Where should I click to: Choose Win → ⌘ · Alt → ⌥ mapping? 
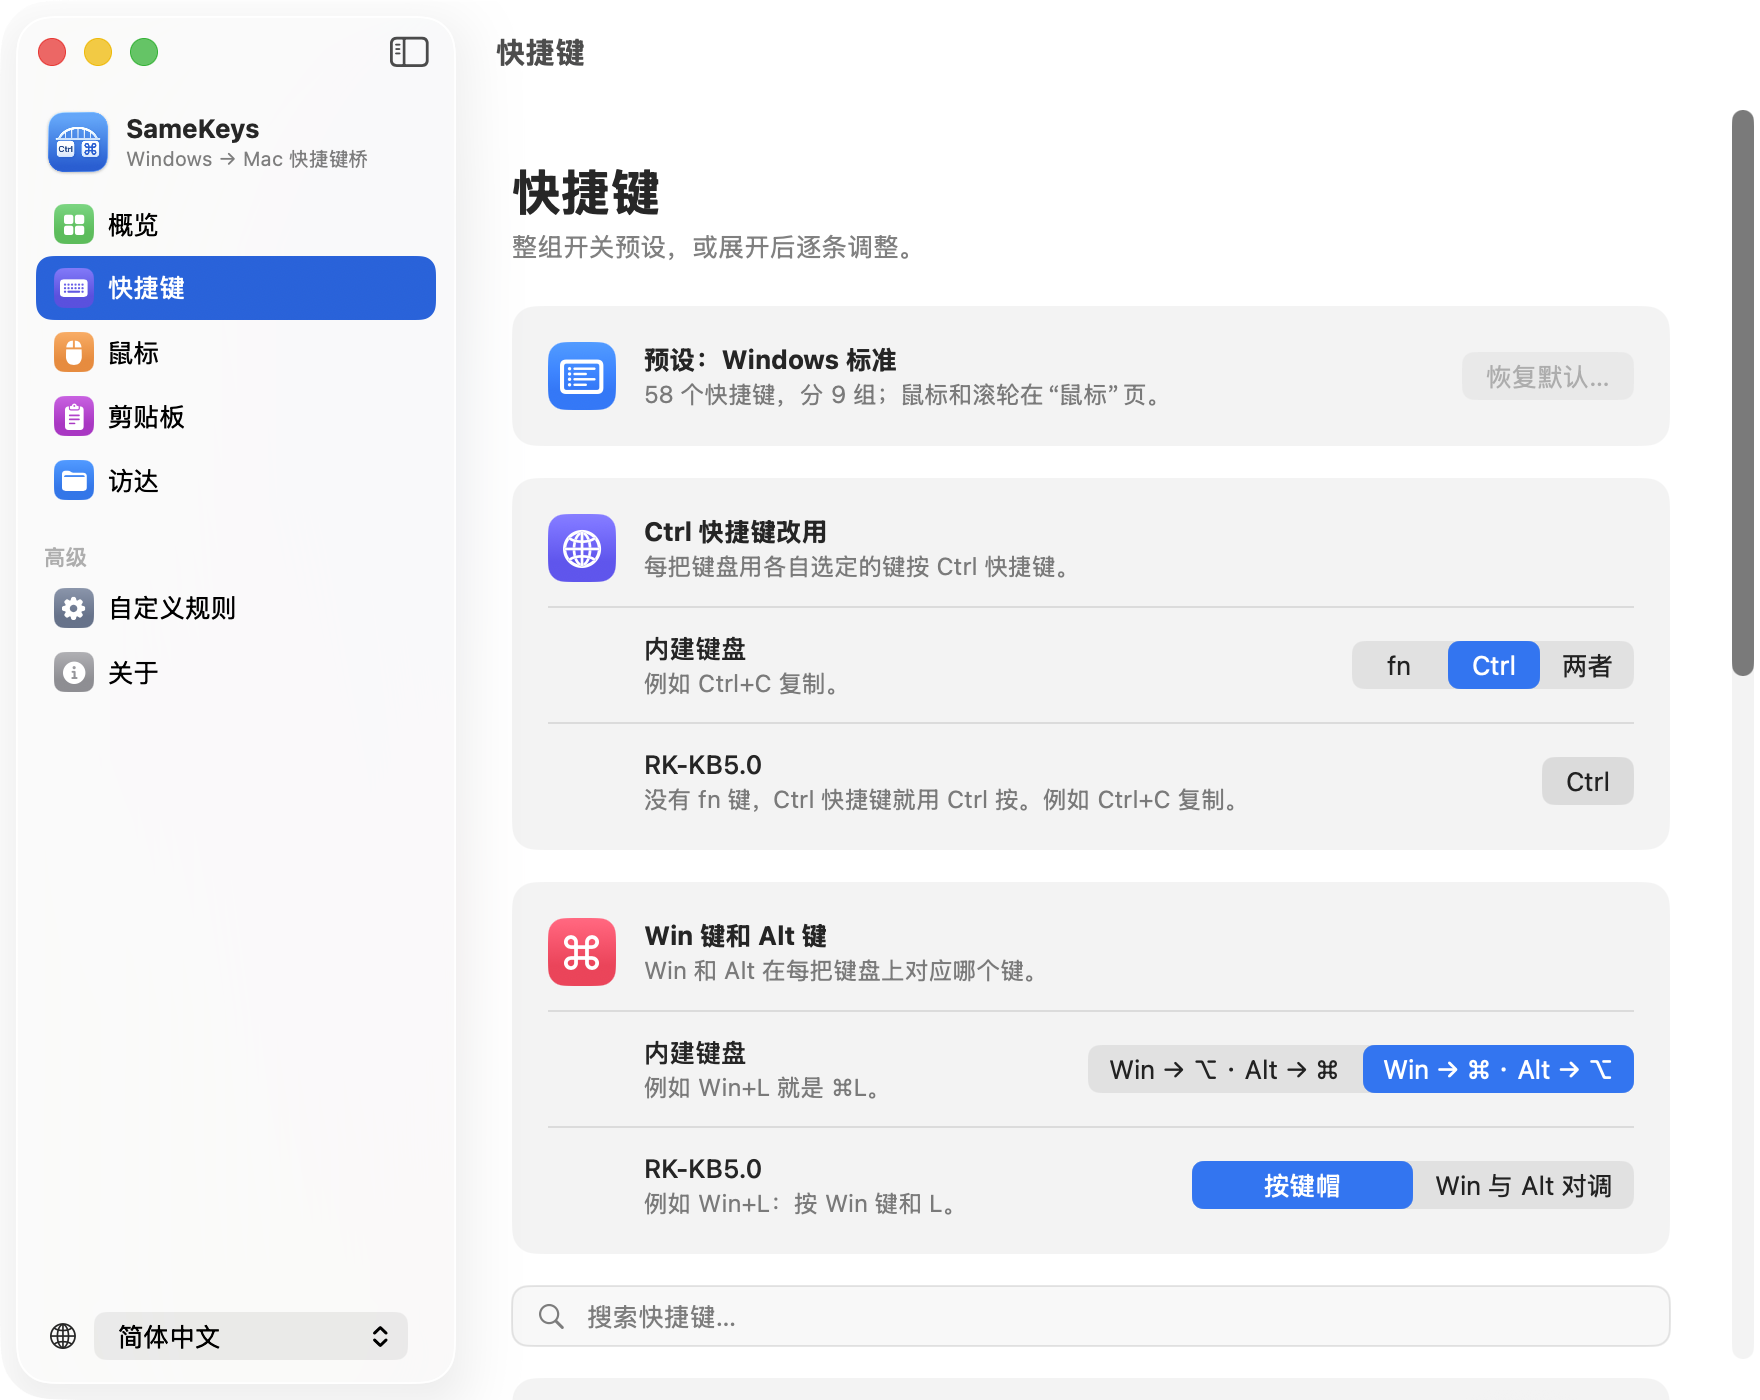click(1498, 1069)
